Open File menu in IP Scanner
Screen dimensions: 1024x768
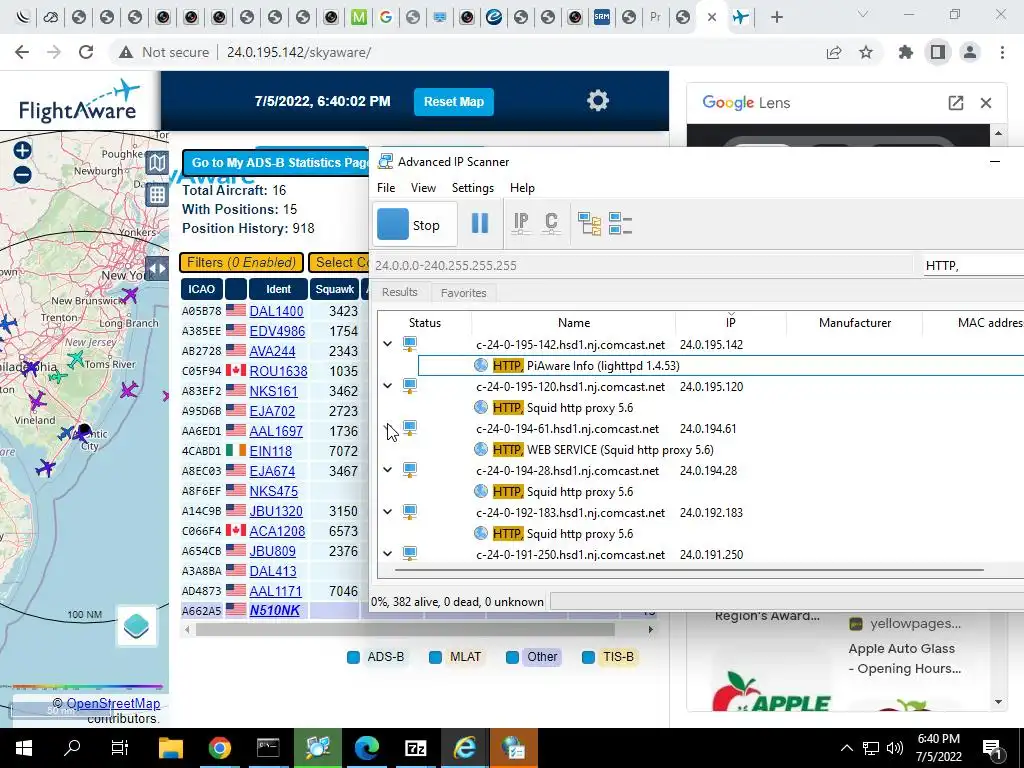(386, 188)
